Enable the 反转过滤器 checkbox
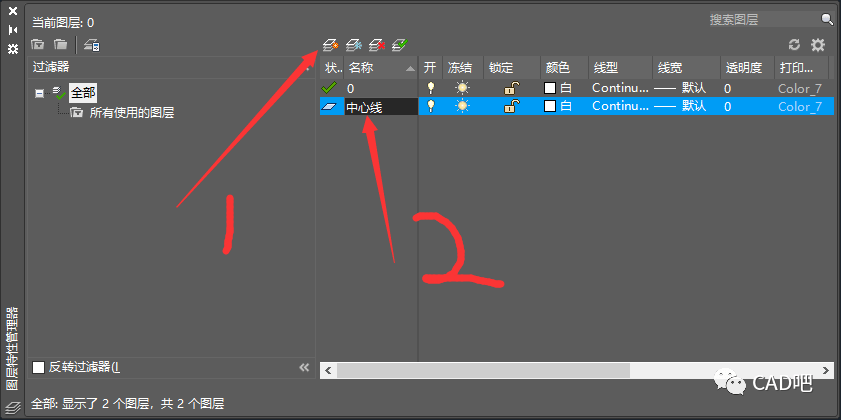The height and width of the screenshot is (420, 841). [x=39, y=367]
